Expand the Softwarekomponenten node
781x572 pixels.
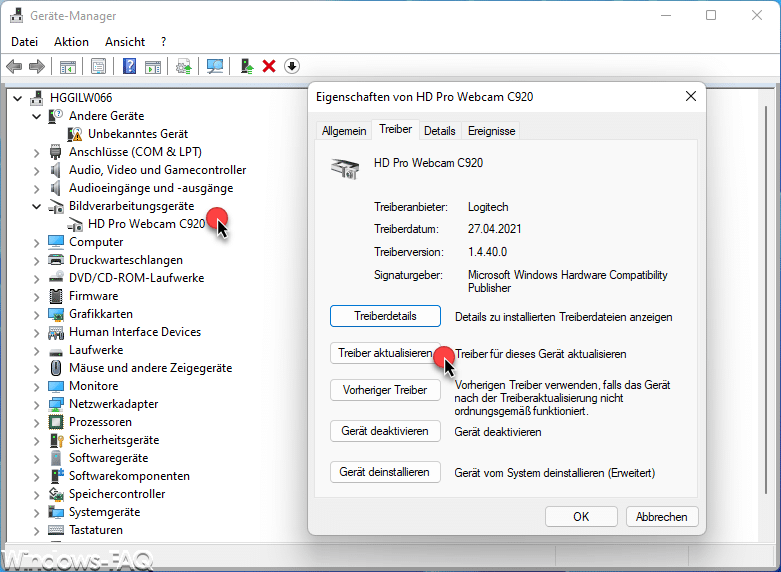coord(36,476)
